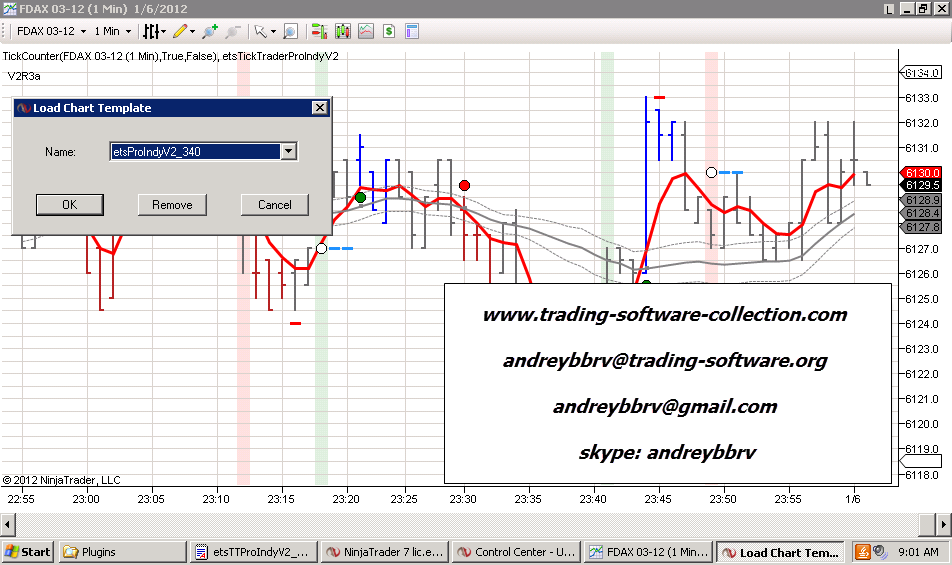Open the Plugins folder taskbar item
This screenshot has width=952, height=565.
122,552
